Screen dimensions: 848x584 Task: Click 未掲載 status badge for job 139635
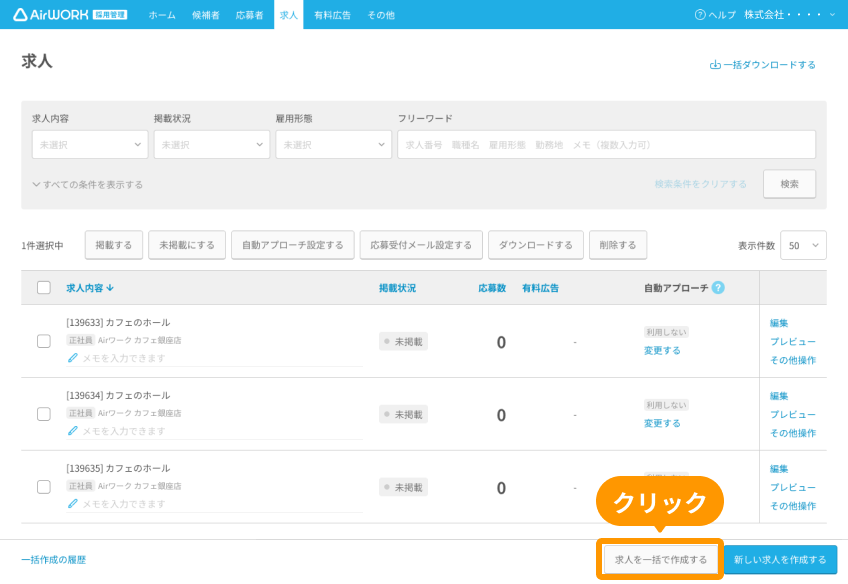point(403,487)
